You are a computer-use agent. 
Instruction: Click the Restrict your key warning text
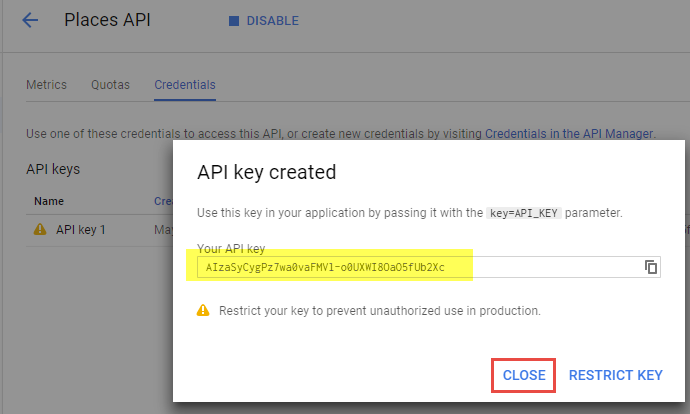click(x=380, y=311)
